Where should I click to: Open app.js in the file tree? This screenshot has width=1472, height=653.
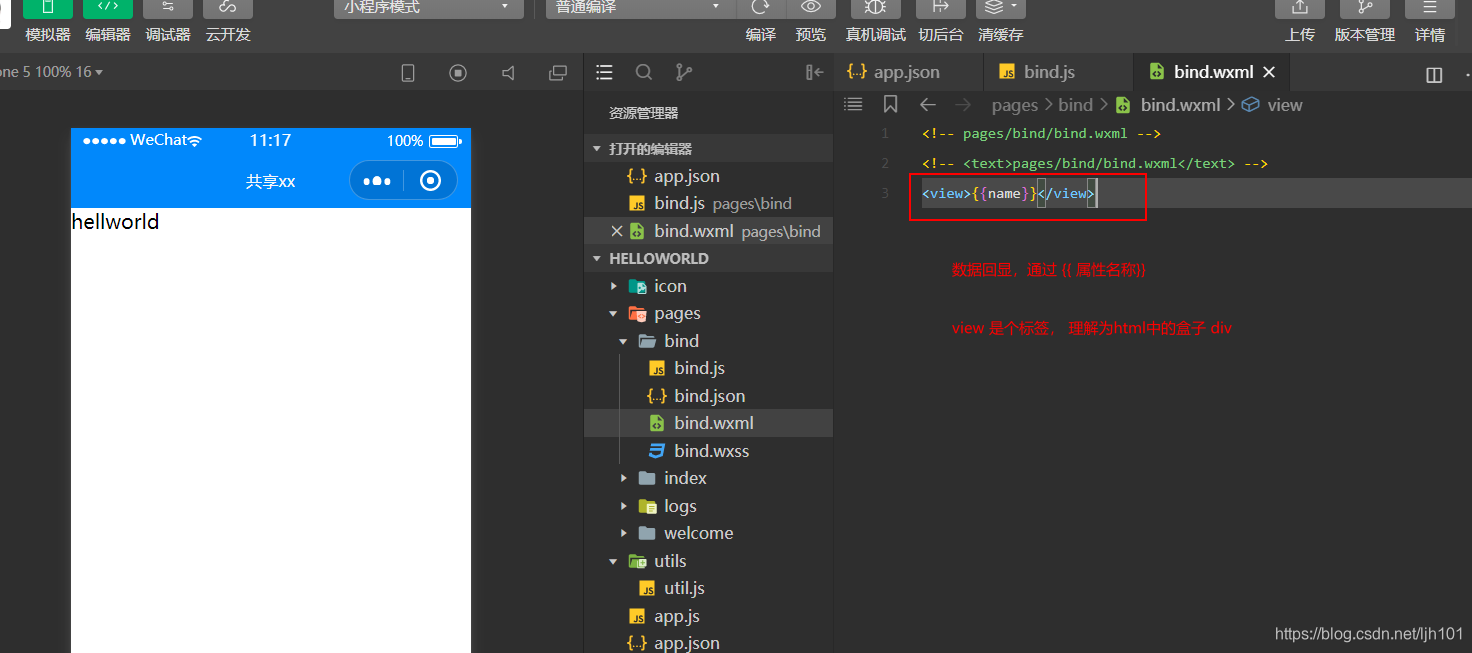tap(708, 616)
